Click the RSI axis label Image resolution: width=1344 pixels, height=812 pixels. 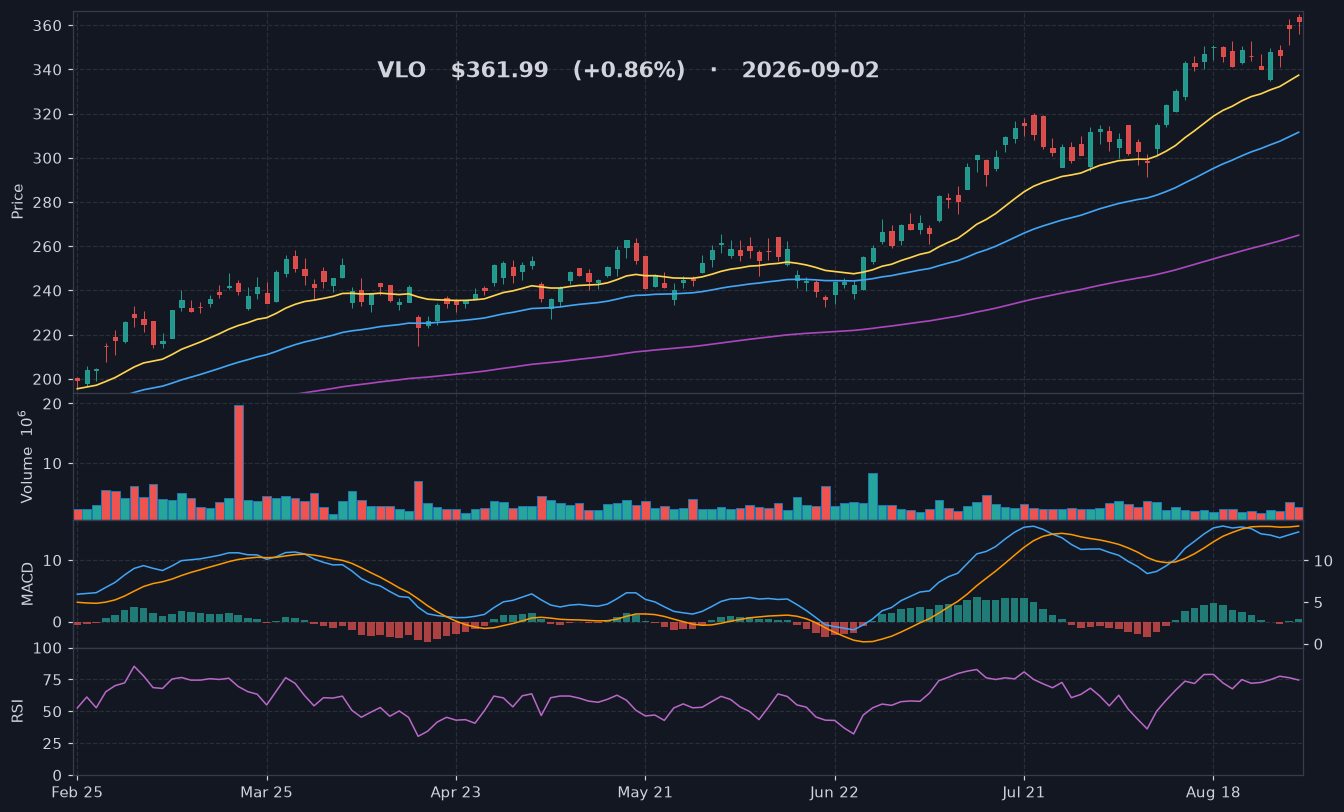(17, 711)
